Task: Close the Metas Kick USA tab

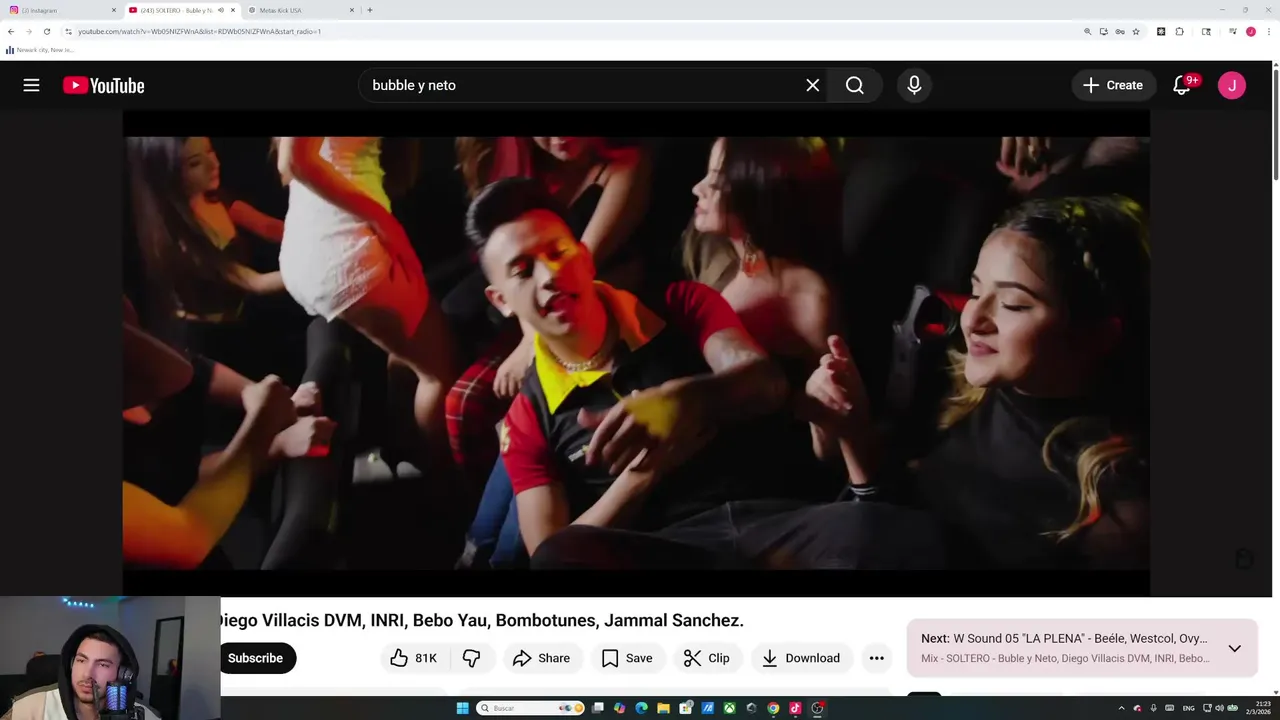Action: coord(352,10)
